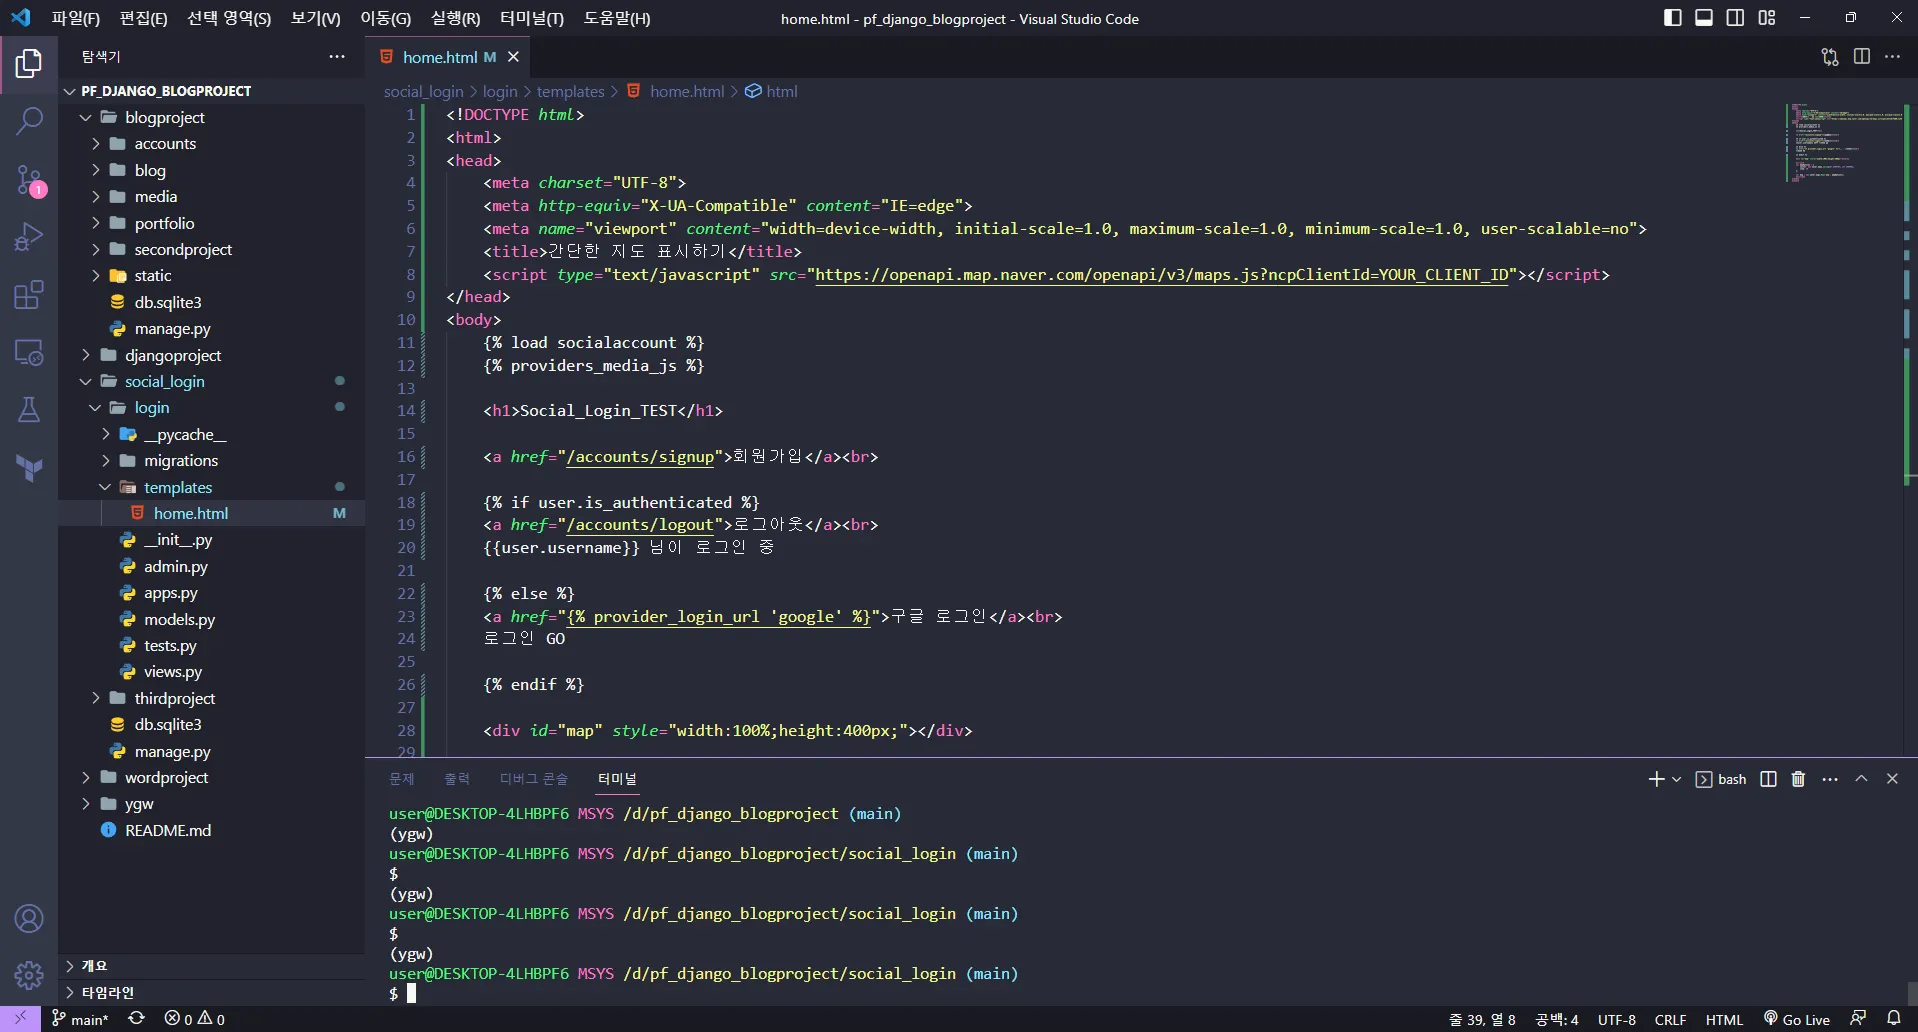Click the main* git branch indicator

(x=80, y=1019)
